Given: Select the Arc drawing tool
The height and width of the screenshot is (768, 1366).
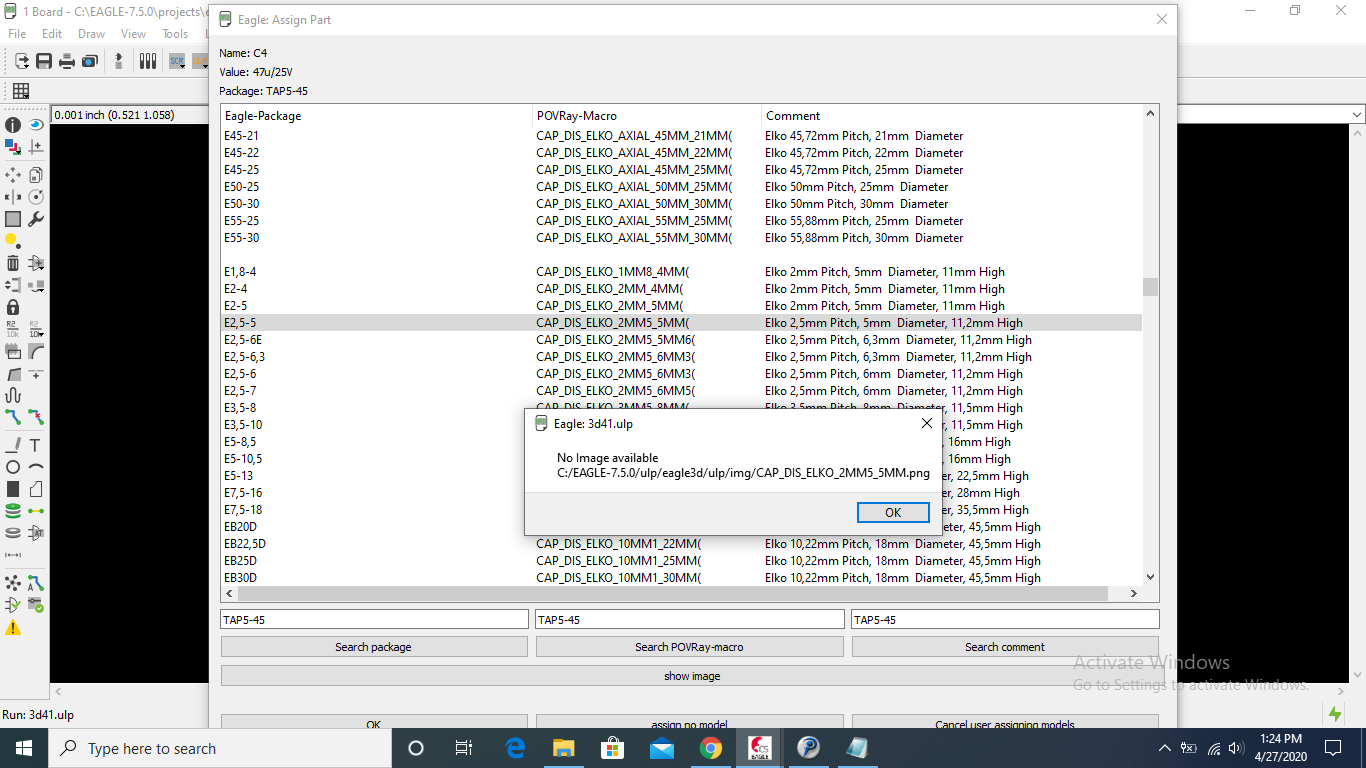Looking at the screenshot, I should tap(36, 467).
